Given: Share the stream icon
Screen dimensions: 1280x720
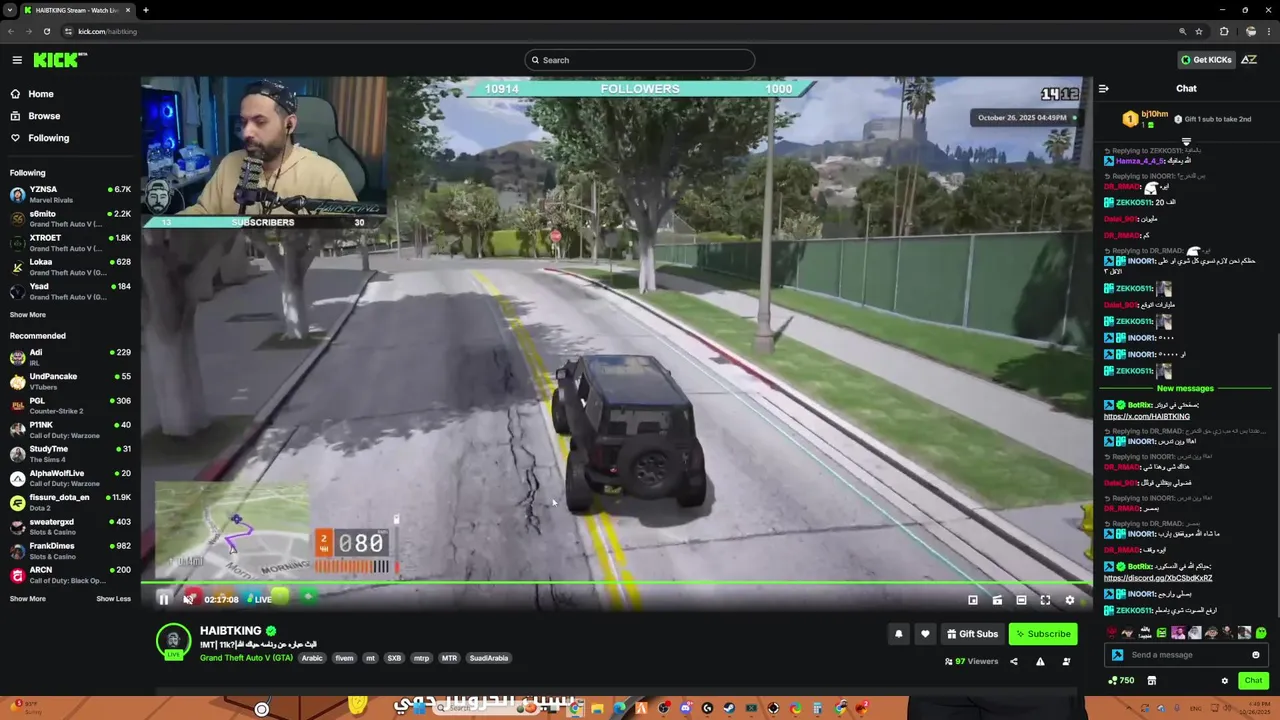Looking at the screenshot, I should 1014,661.
